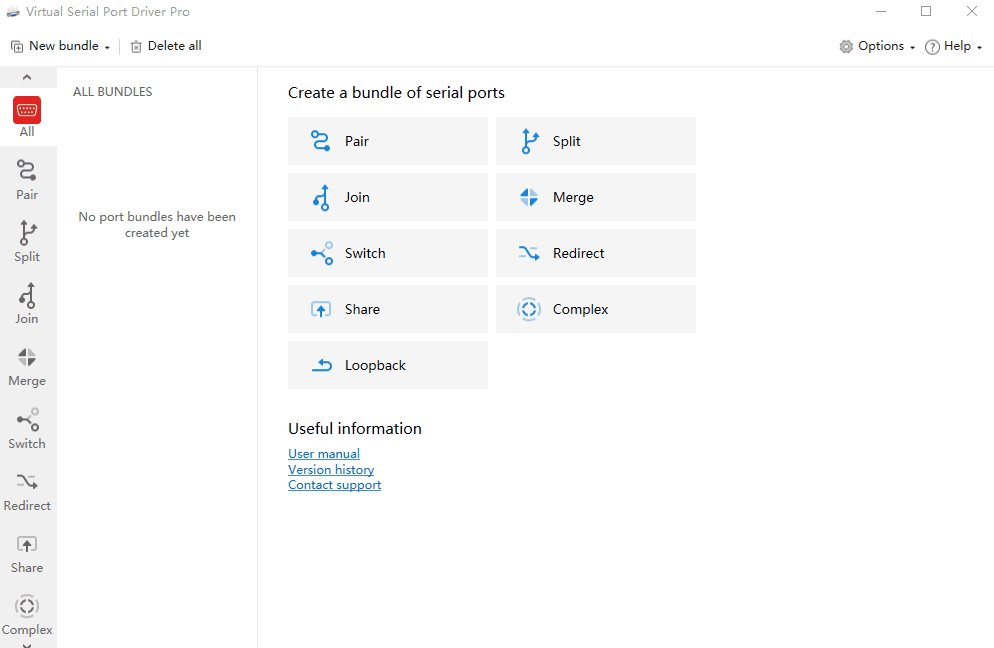The height and width of the screenshot is (648, 994).
Task: Maximize the Virtual Serial Port Driver window
Action: click(926, 11)
